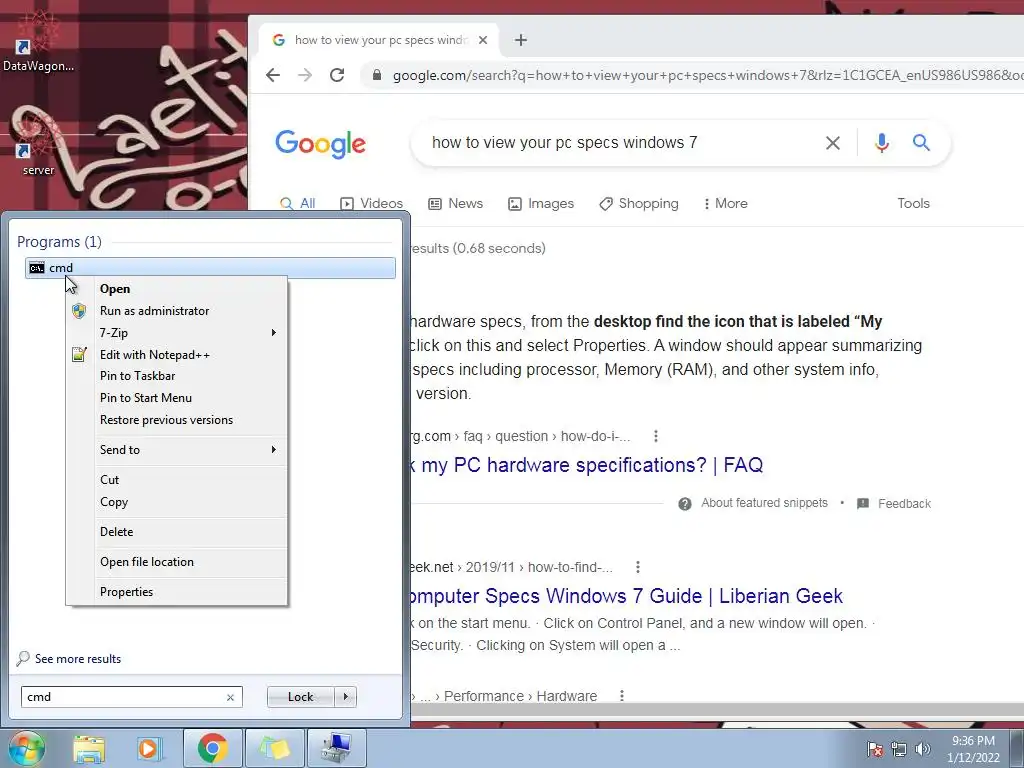Reload the Chrome page
This screenshot has height=768, width=1024.
click(x=337, y=75)
